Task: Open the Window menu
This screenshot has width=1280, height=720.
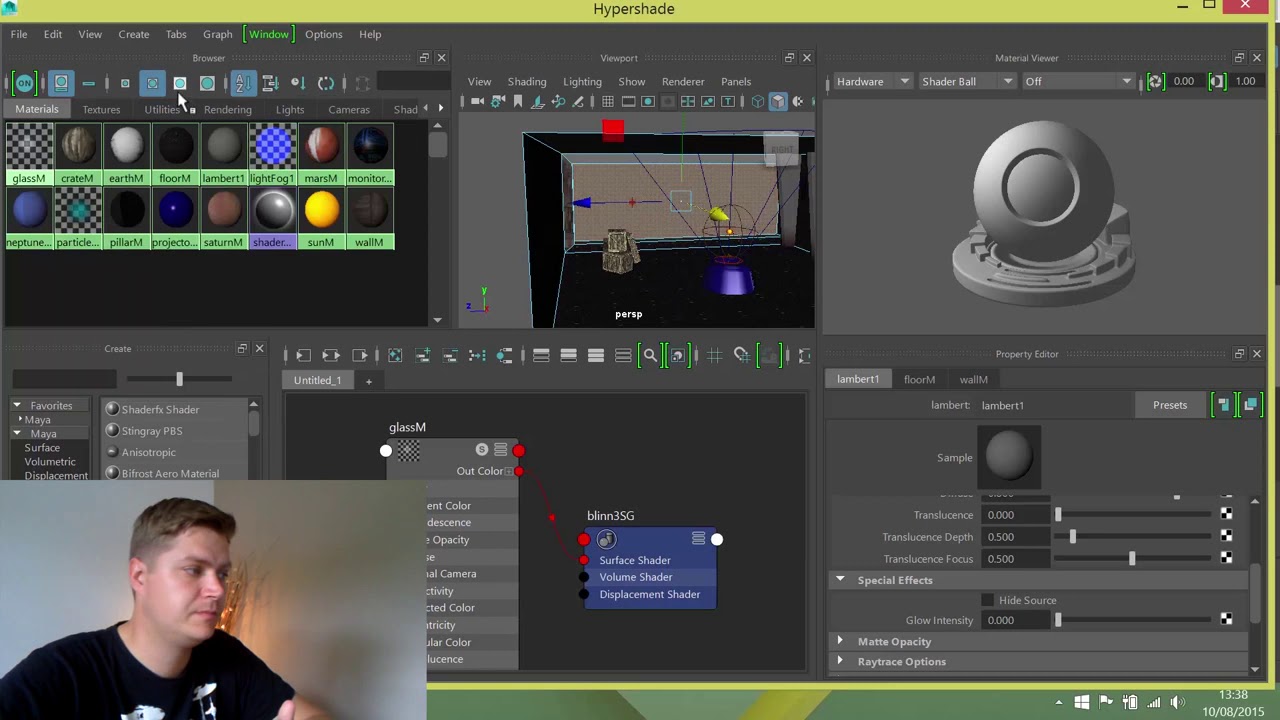Action: [269, 34]
